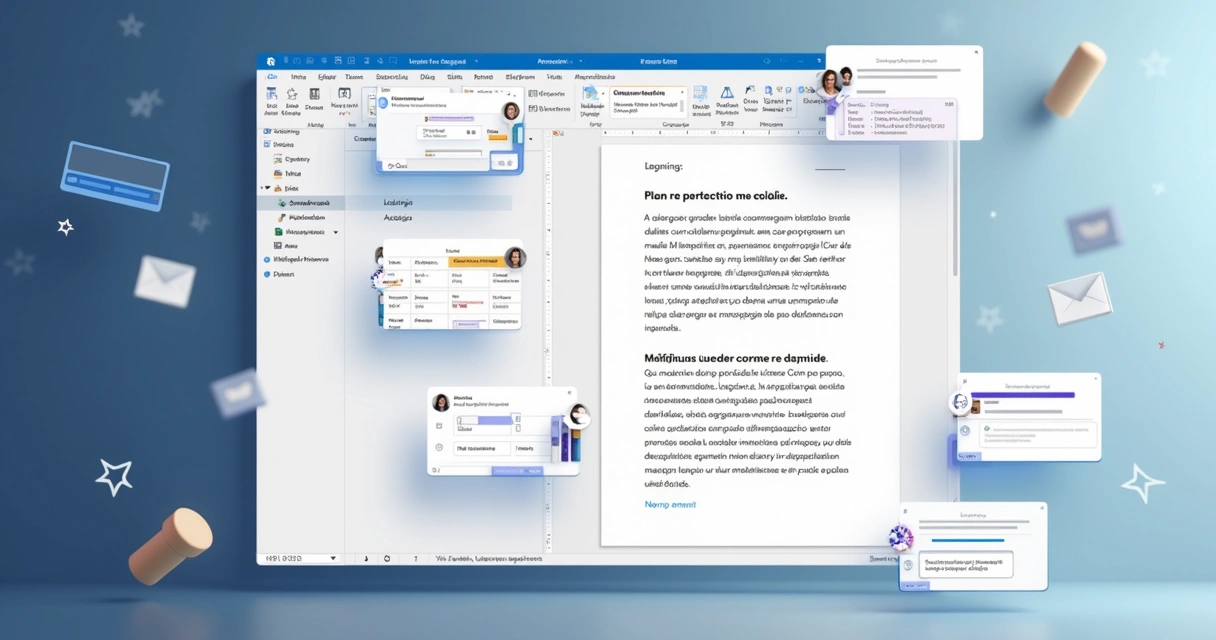
Task: Click the blue link below the document text
Action: tap(670, 505)
